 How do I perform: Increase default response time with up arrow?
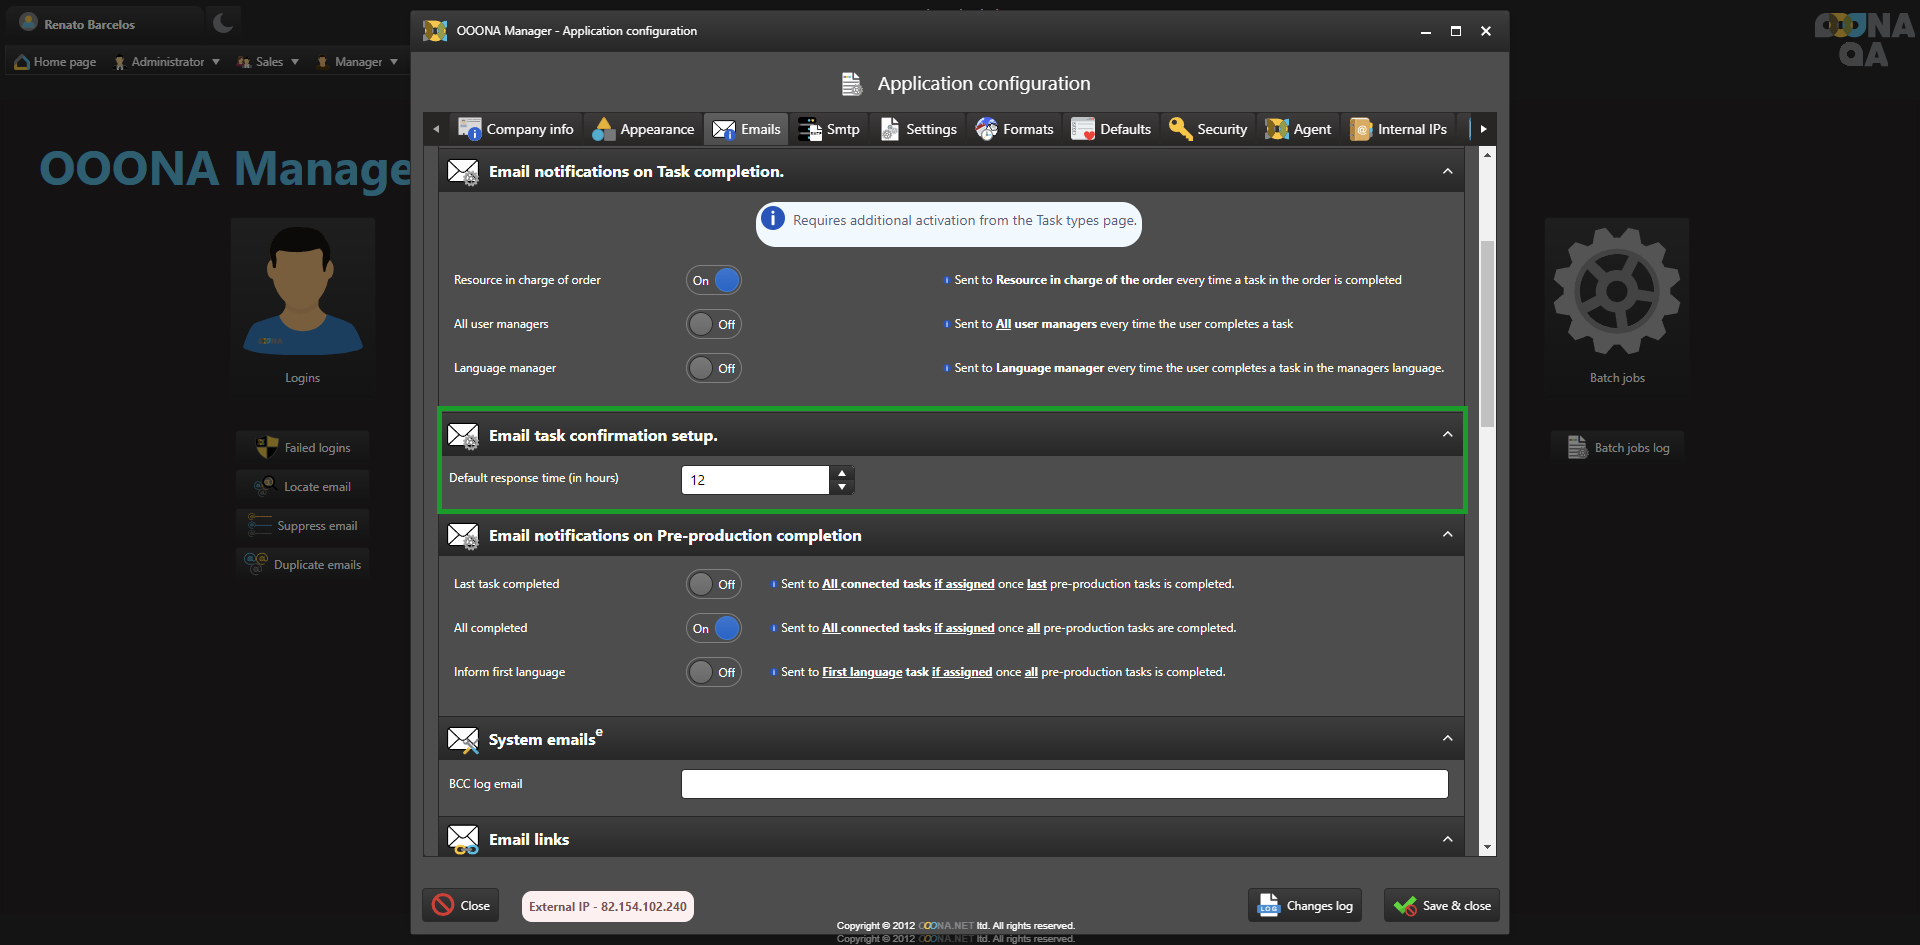pyautogui.click(x=842, y=473)
